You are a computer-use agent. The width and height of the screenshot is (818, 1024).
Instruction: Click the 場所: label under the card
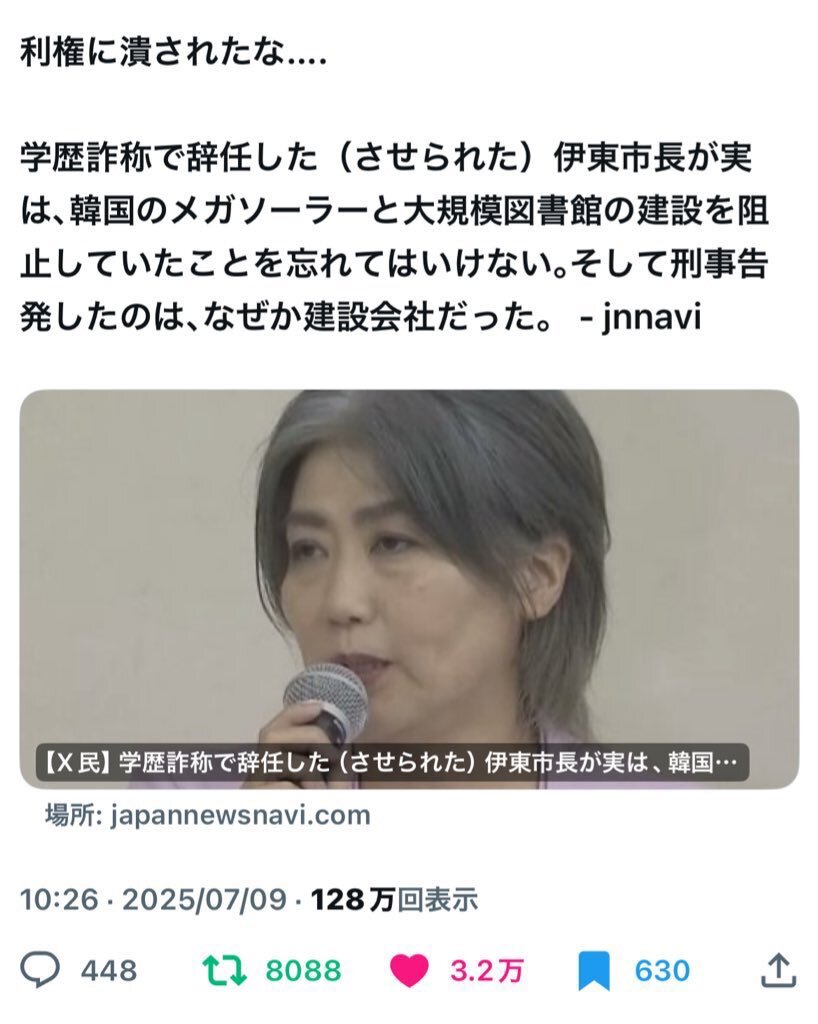73,815
